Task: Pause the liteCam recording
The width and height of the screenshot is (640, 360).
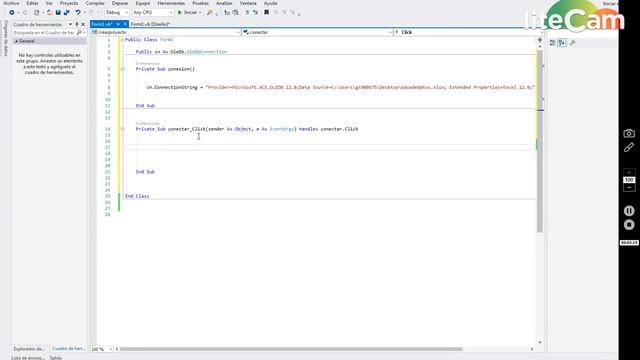Action: [629, 211]
